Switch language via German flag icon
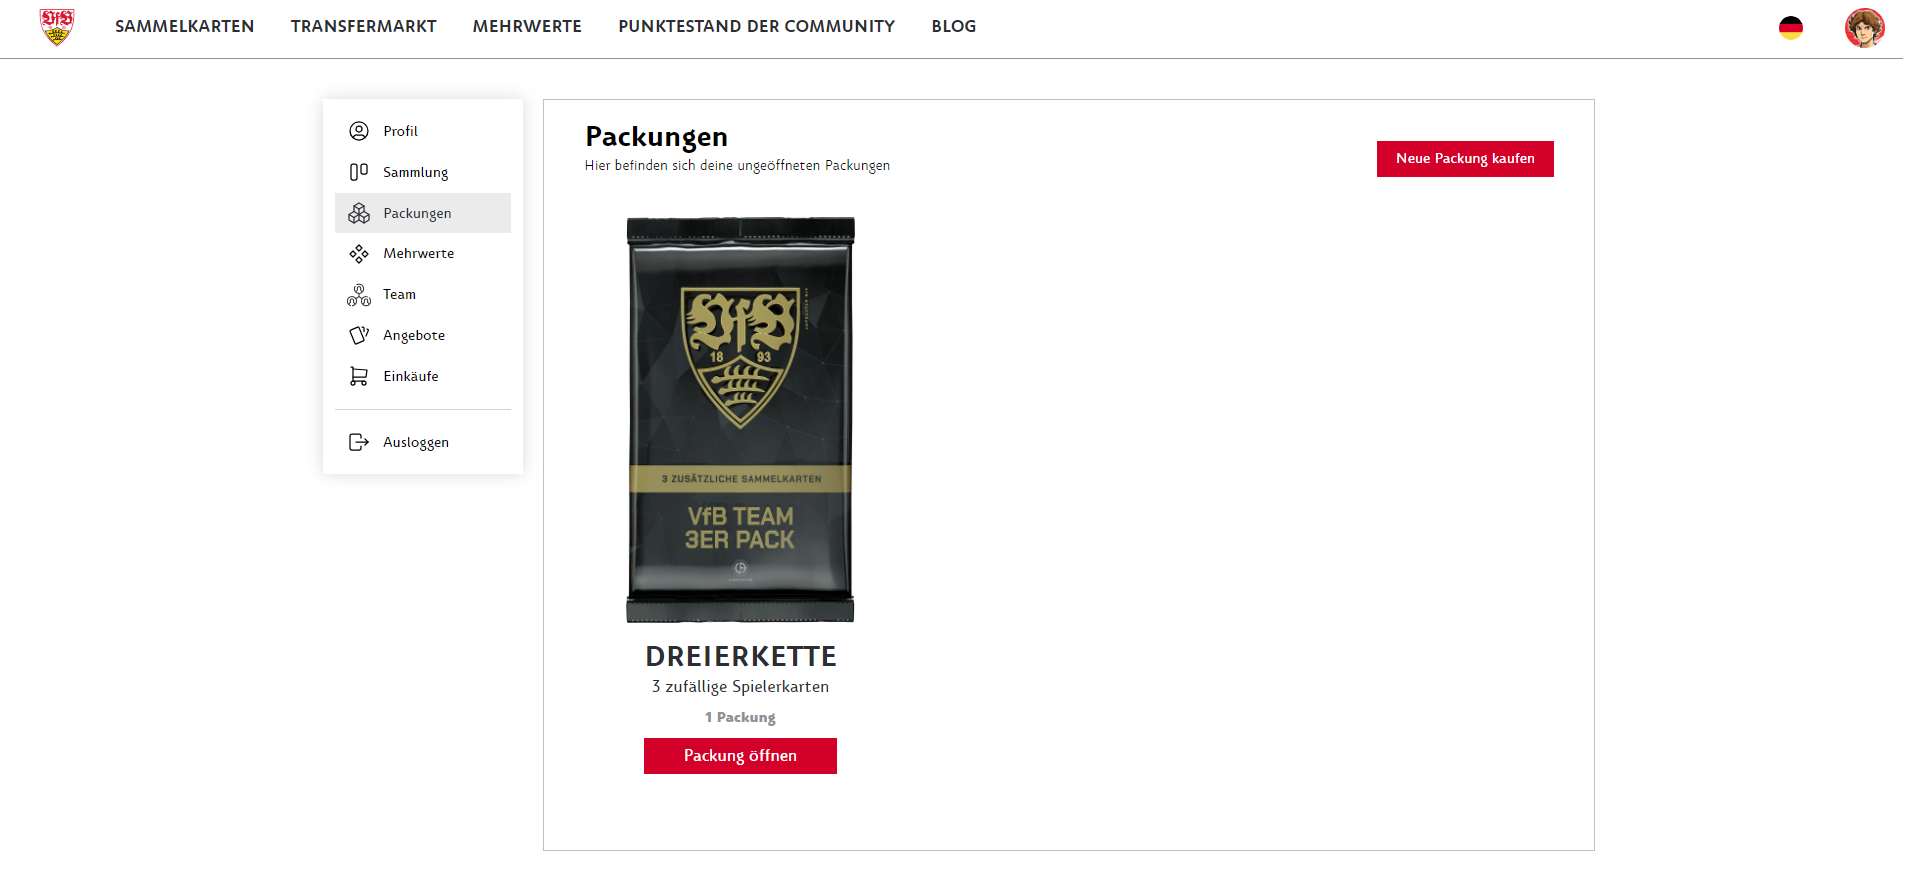Screen dimensions: 1906x883 click(1790, 28)
